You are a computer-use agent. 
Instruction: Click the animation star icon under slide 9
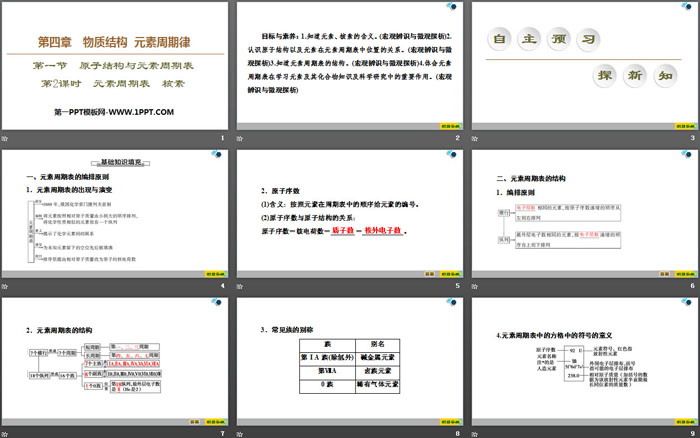pos(475,434)
